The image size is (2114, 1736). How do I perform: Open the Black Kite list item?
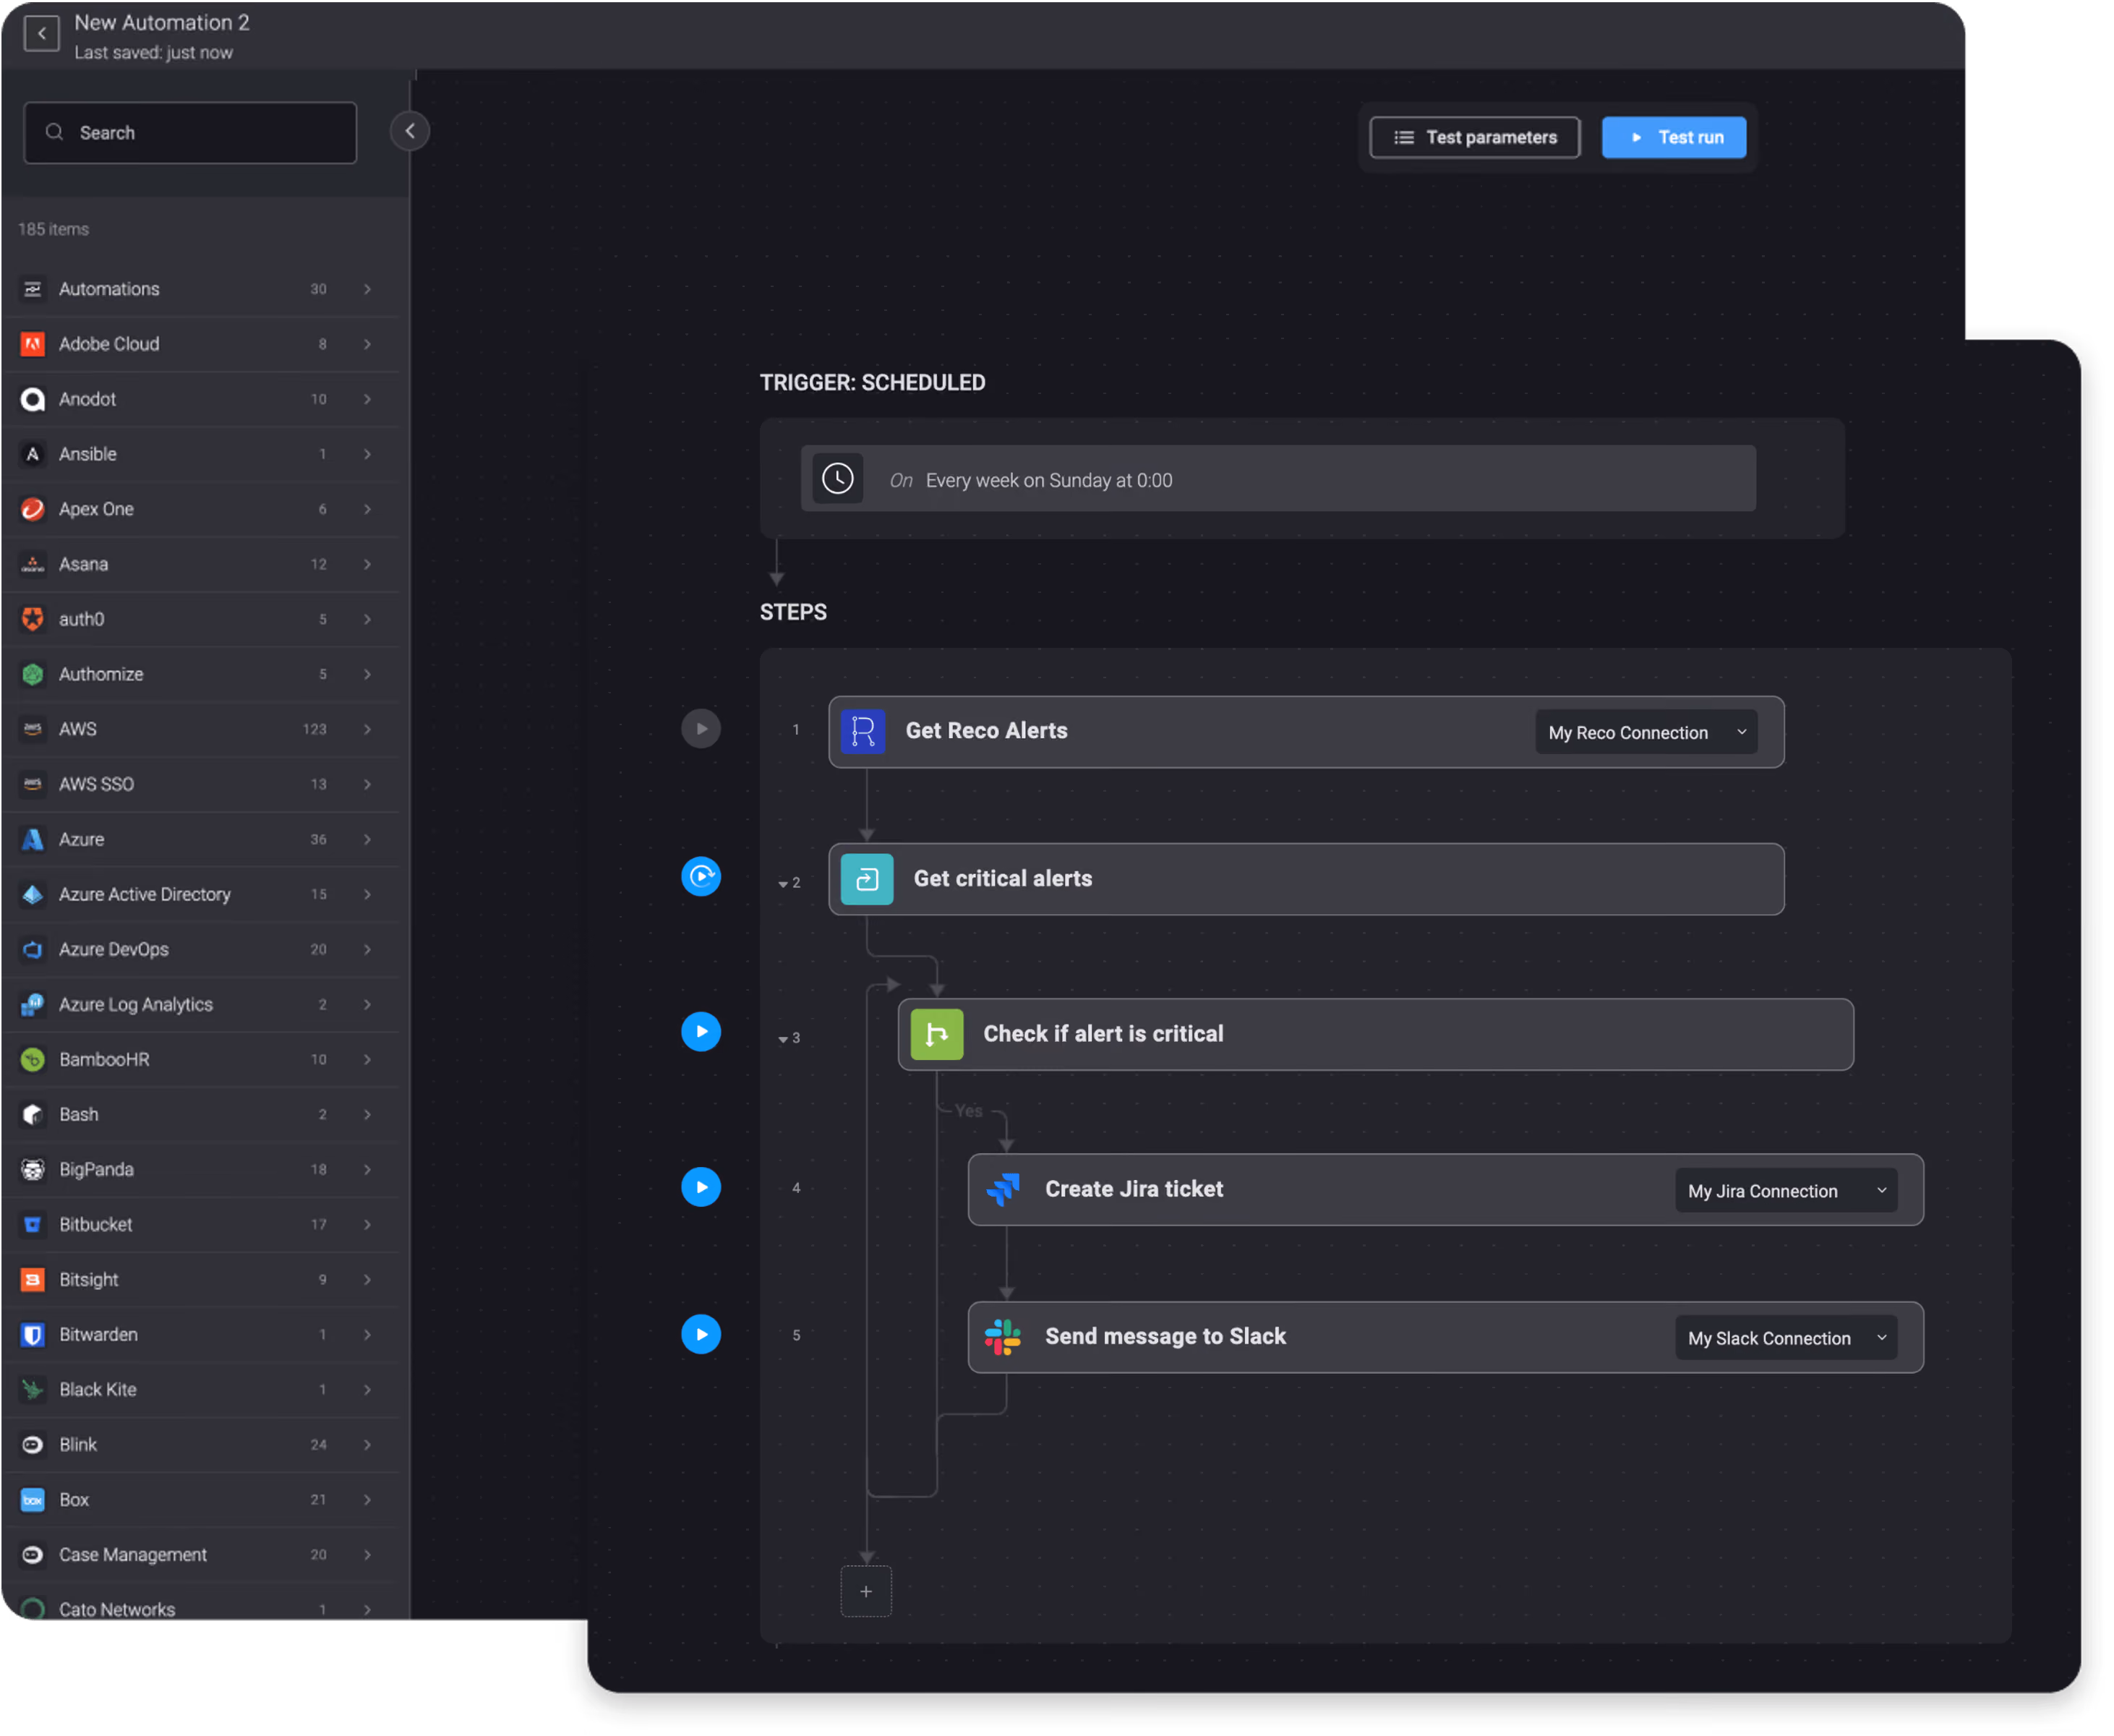(200, 1391)
